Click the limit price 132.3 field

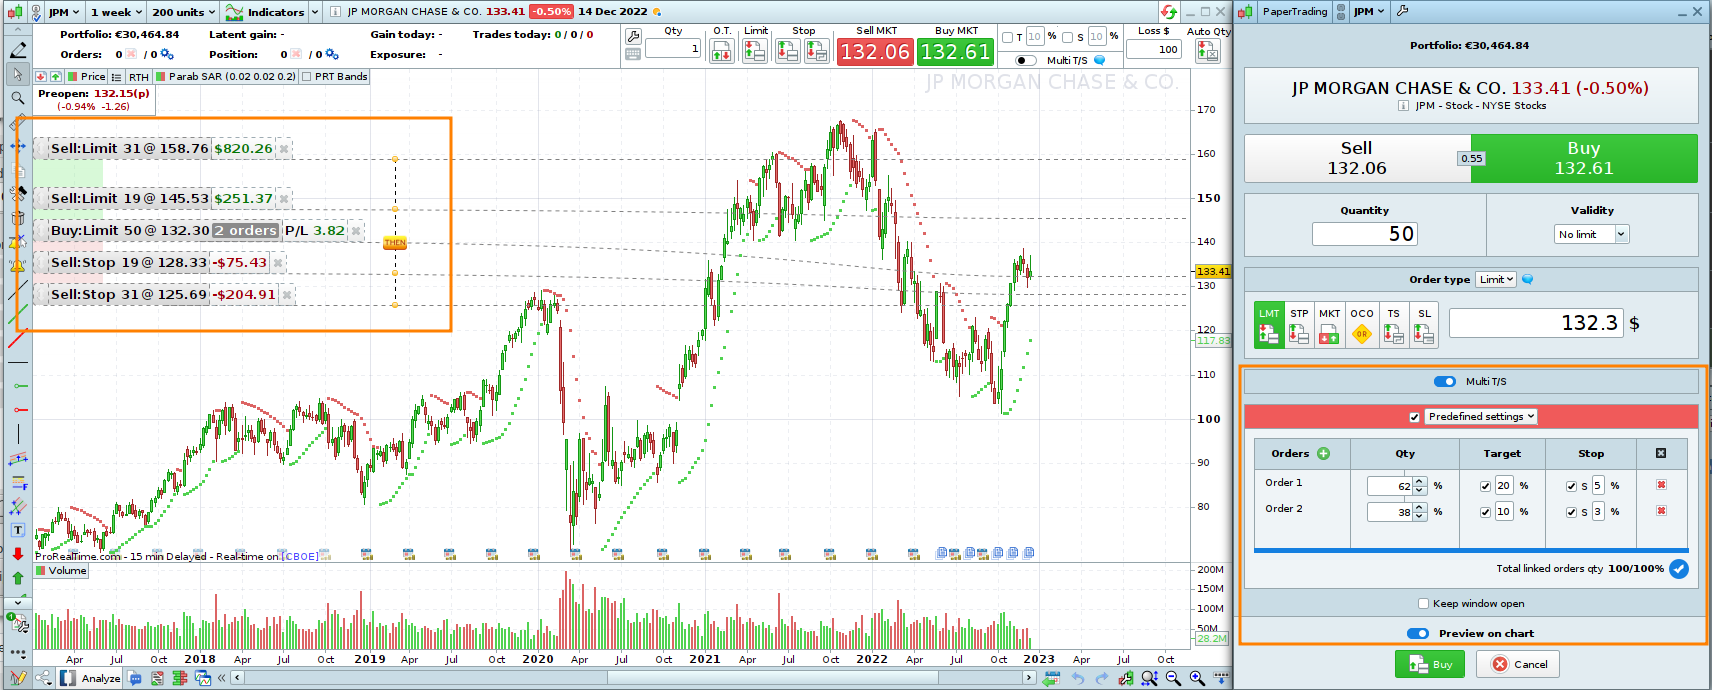[1536, 323]
